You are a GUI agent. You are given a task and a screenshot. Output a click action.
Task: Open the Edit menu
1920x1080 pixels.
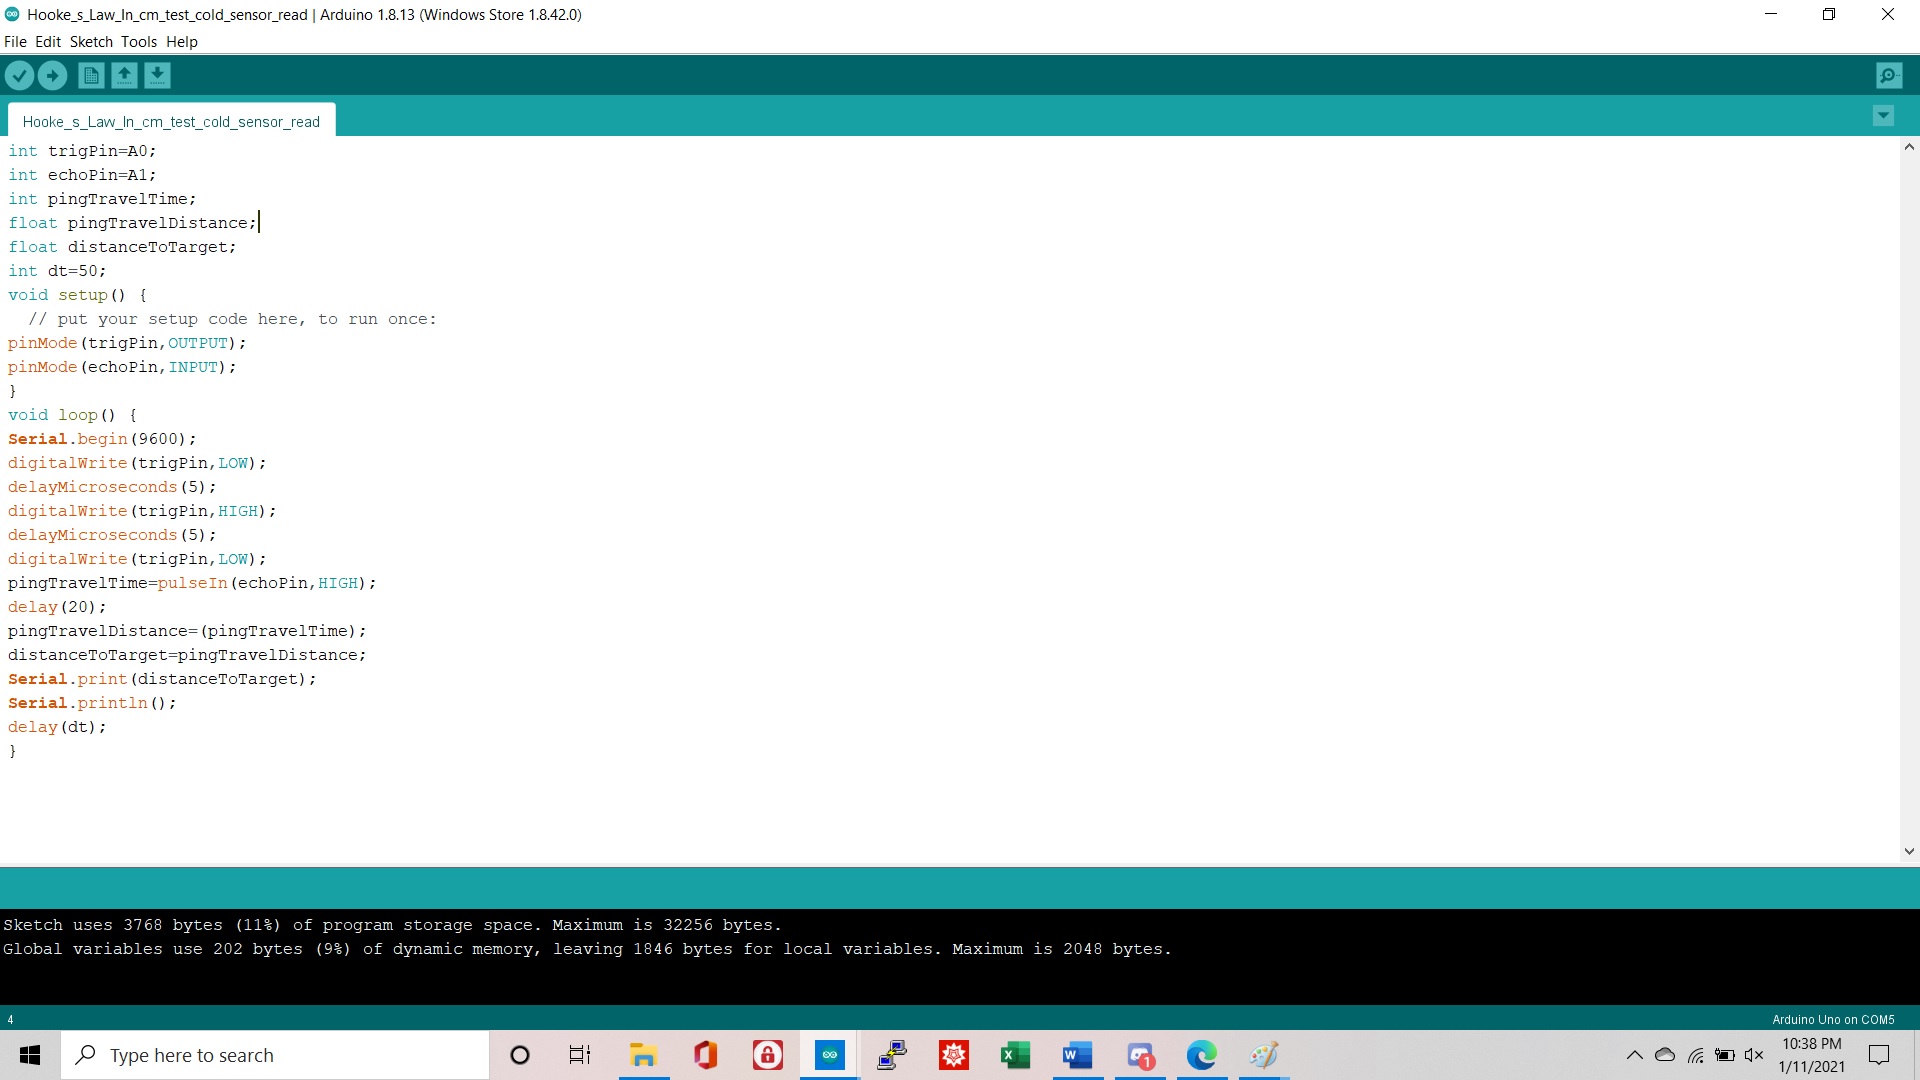48,42
